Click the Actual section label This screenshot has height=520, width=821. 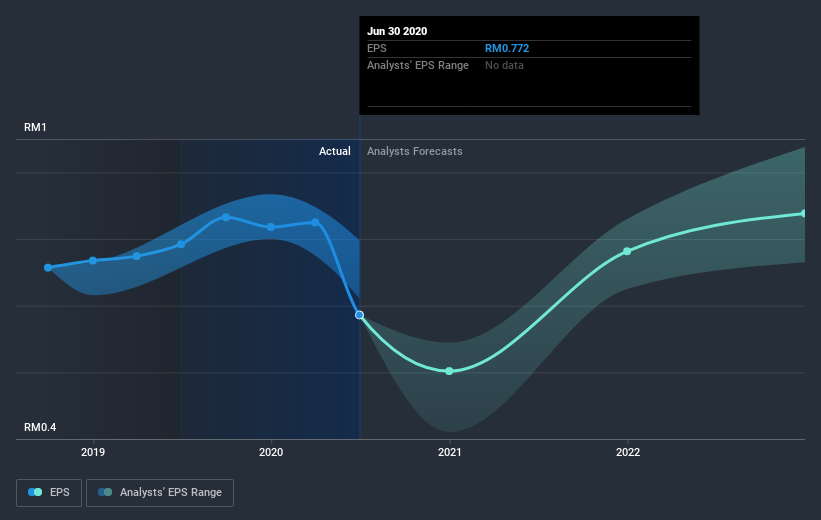[x=335, y=151]
